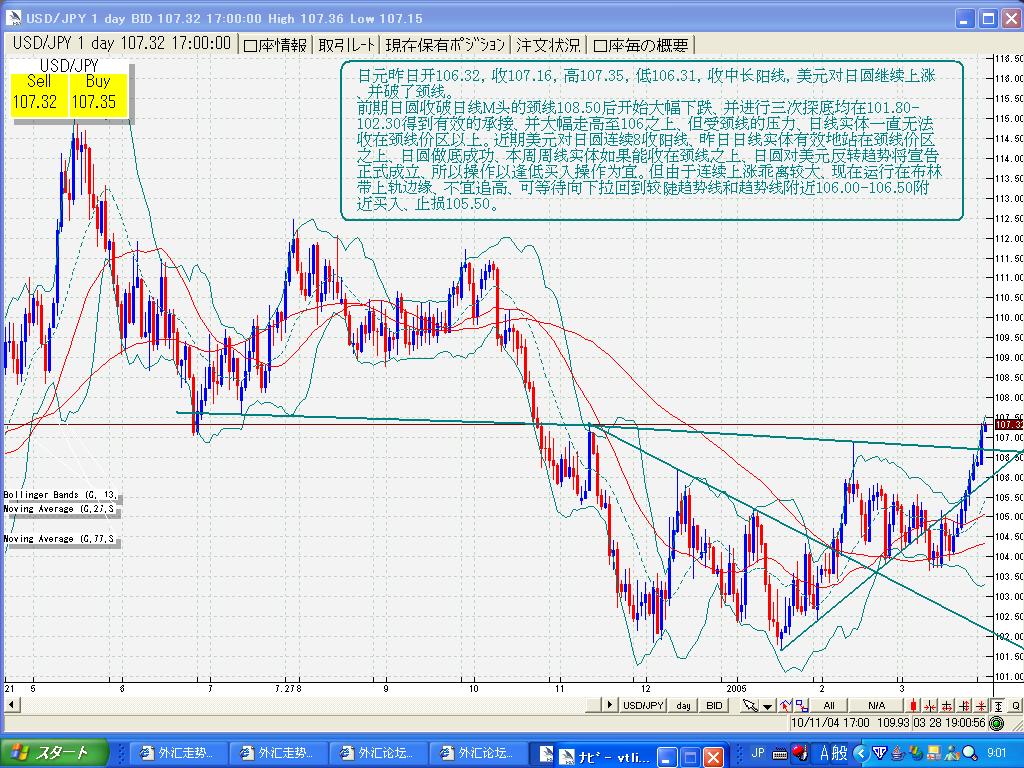Viewport: 1024px width, 768px height.
Task: Click the JP language indicator in taskbar
Action: tap(758, 752)
